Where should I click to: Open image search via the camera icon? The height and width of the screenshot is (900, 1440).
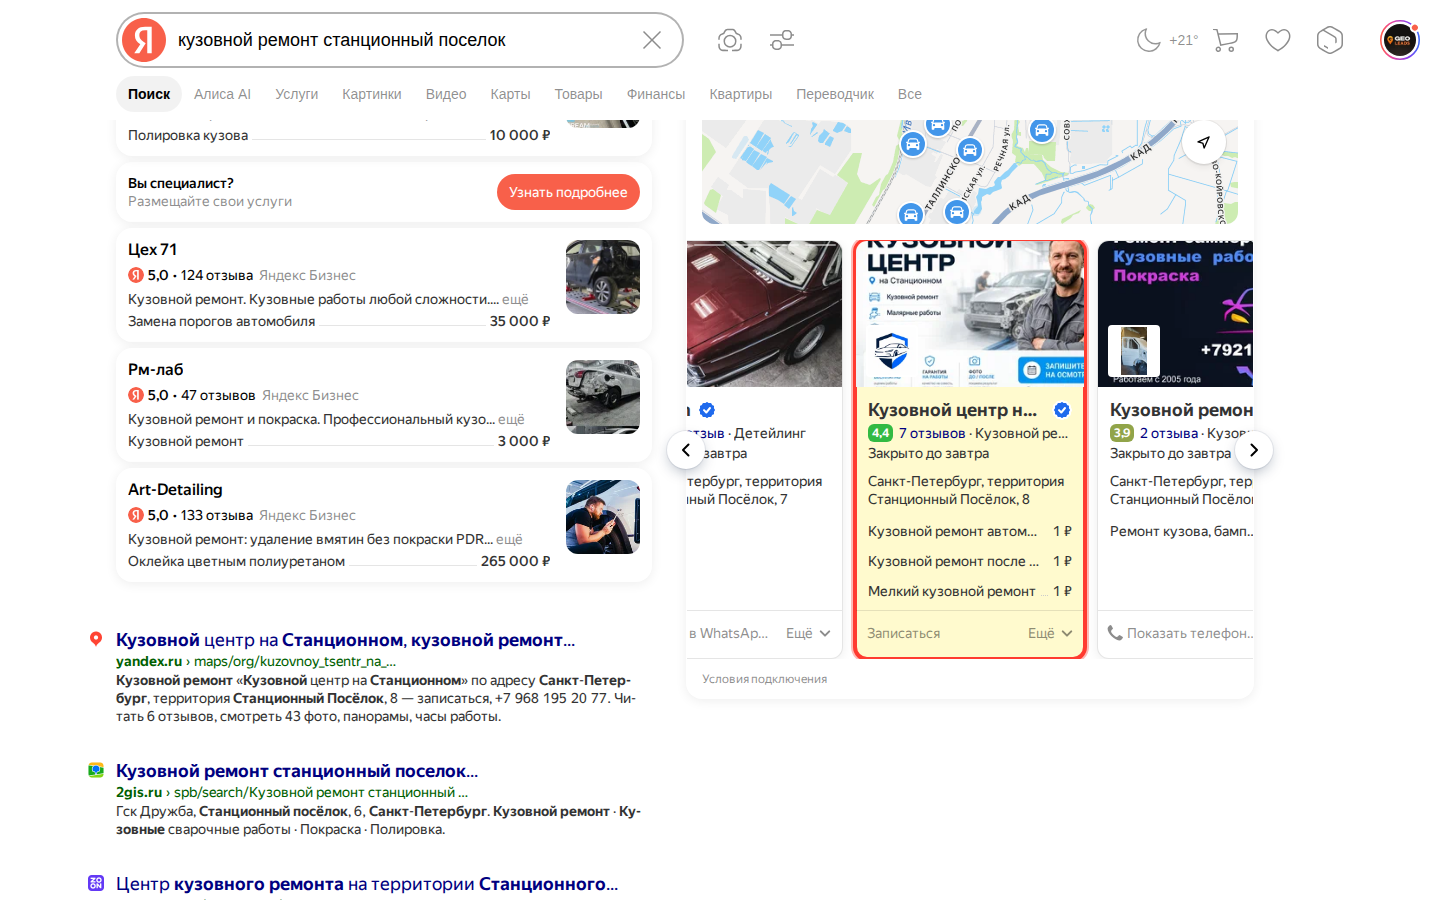click(x=730, y=40)
